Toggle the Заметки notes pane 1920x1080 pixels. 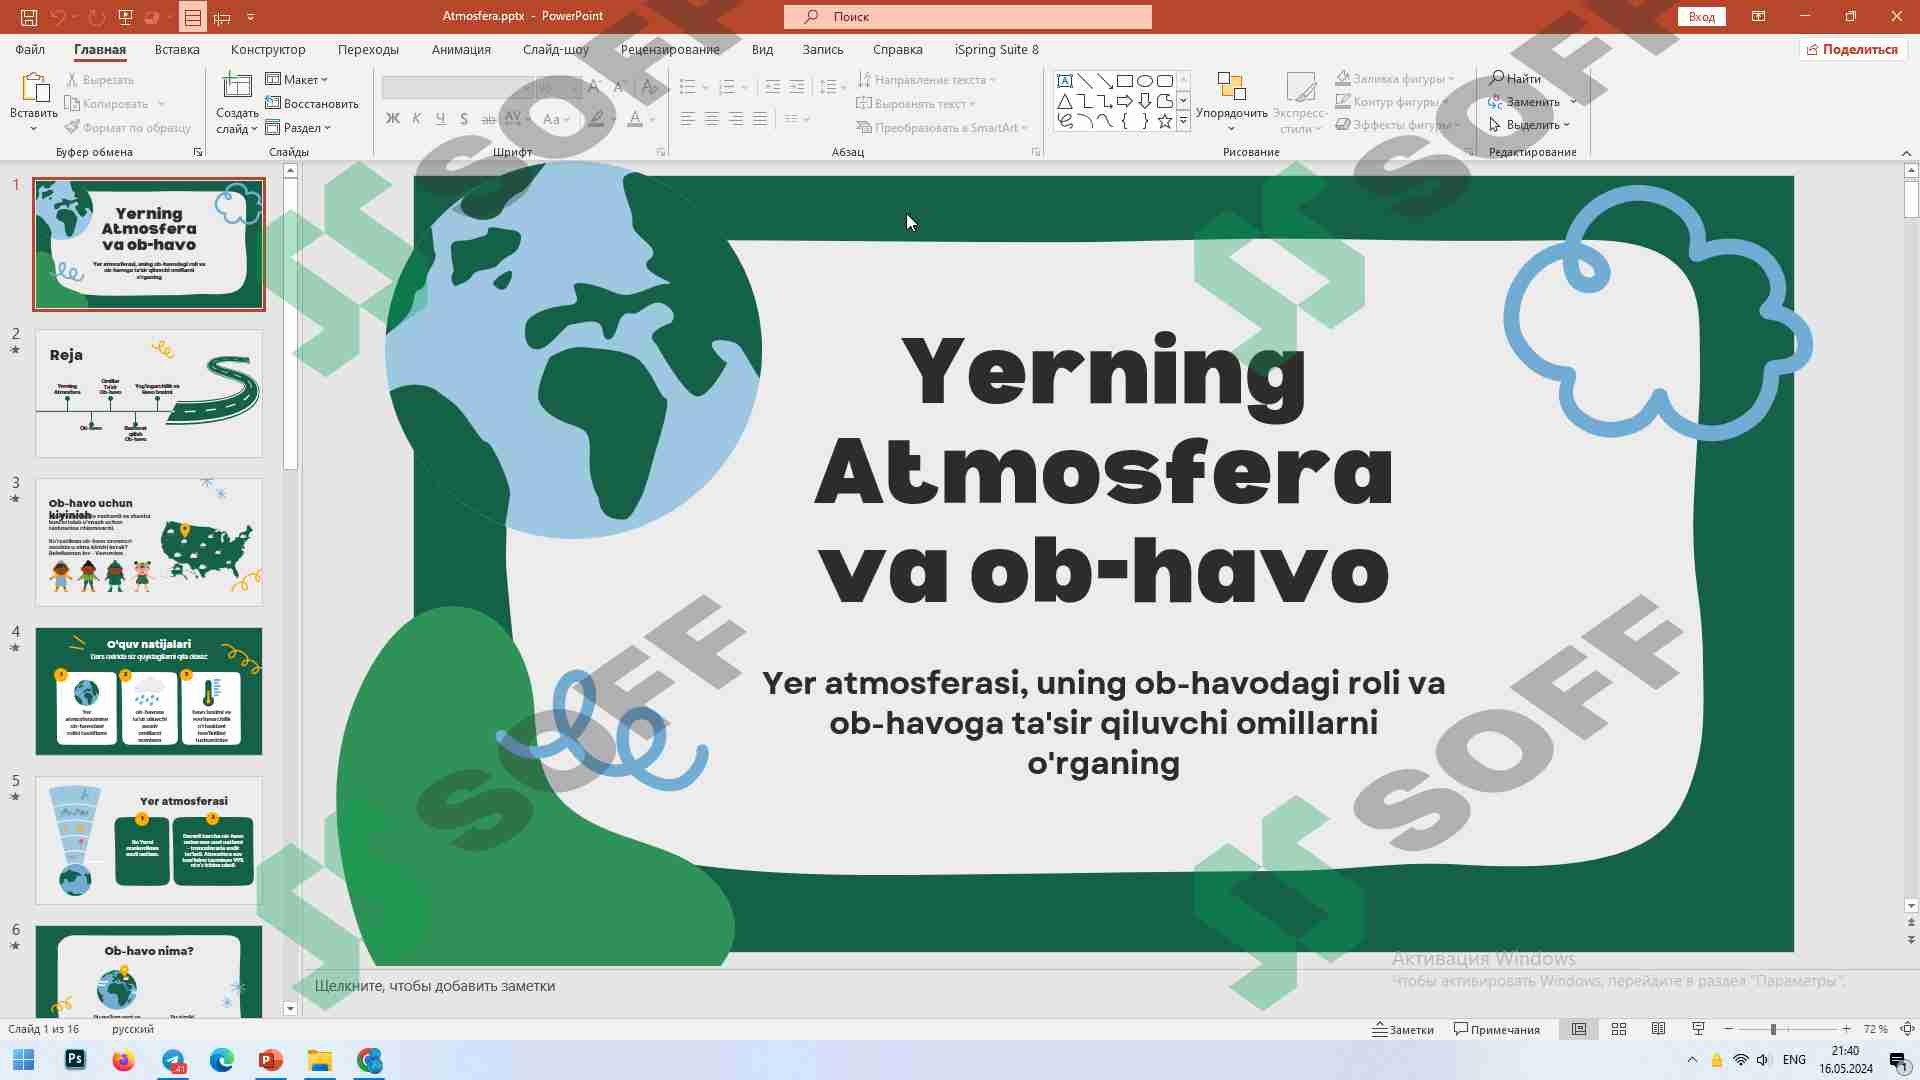(x=1403, y=1029)
